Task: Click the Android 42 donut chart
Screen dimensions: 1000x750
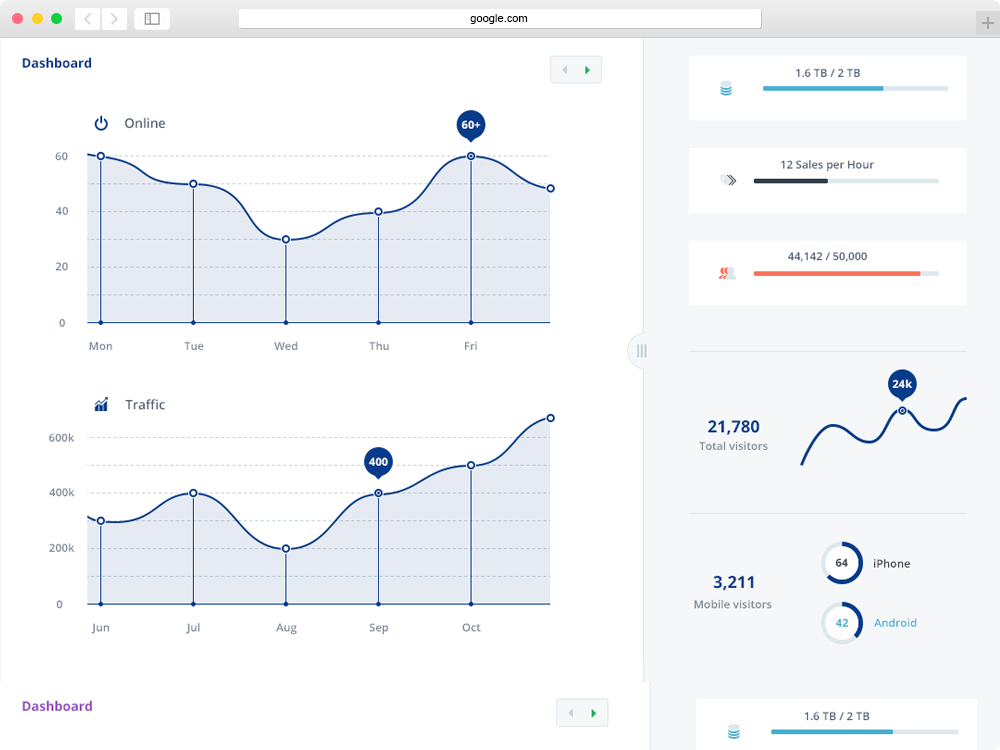Action: click(841, 622)
